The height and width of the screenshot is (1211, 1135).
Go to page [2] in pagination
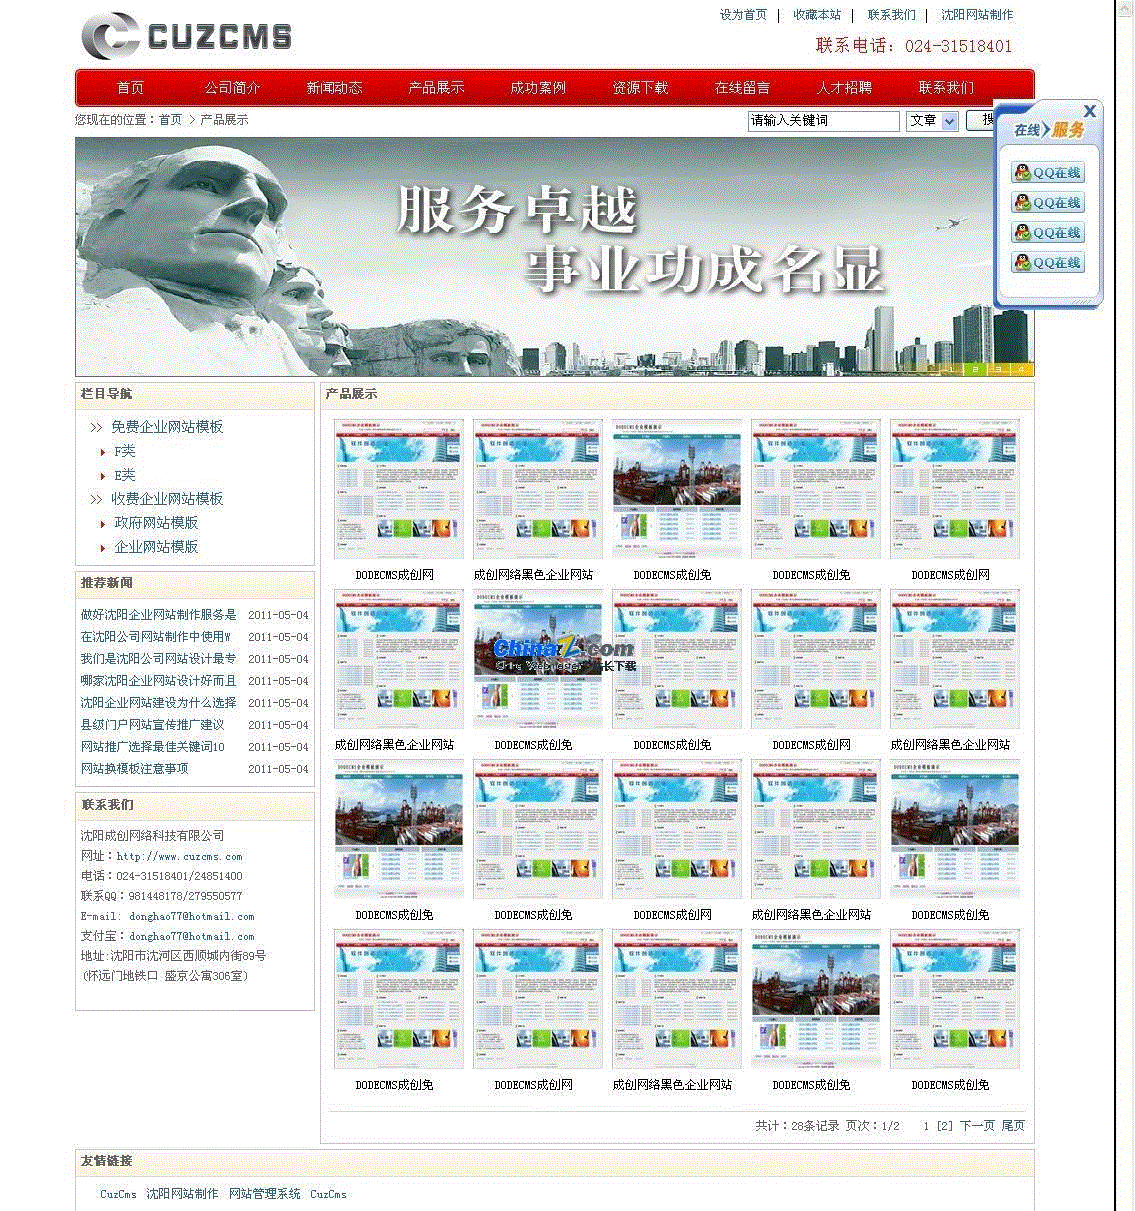pyautogui.click(x=944, y=1127)
